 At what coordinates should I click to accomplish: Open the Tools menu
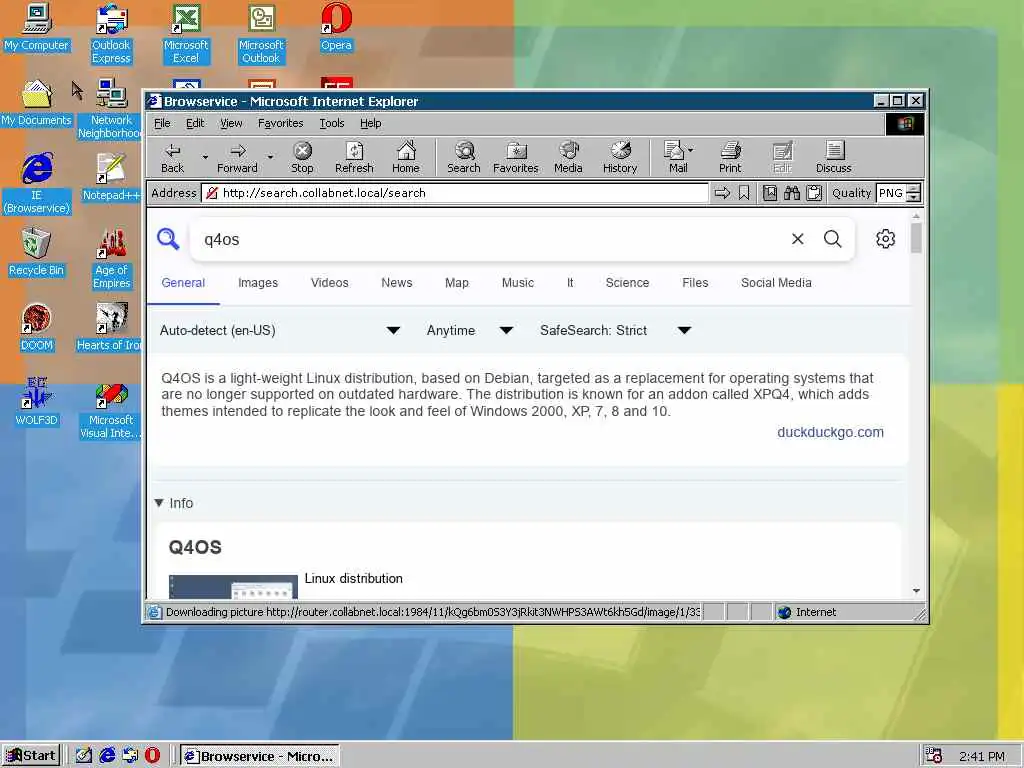[x=332, y=123]
